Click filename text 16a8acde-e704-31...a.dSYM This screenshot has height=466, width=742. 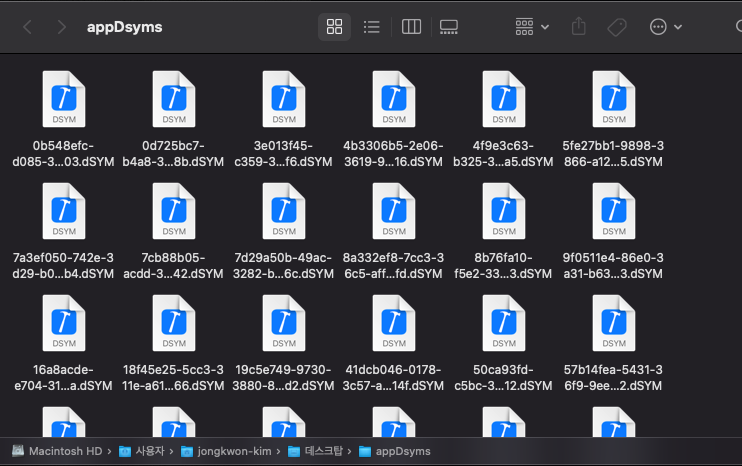point(63,378)
